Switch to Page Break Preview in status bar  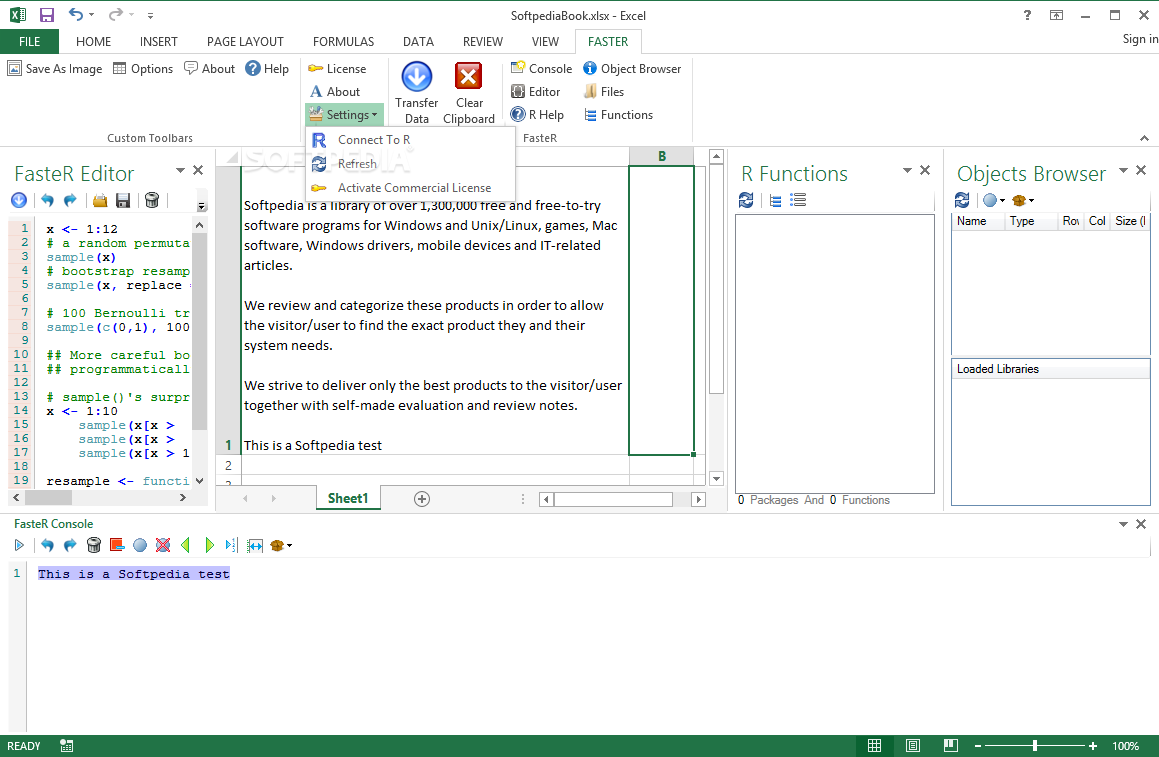tap(951, 746)
